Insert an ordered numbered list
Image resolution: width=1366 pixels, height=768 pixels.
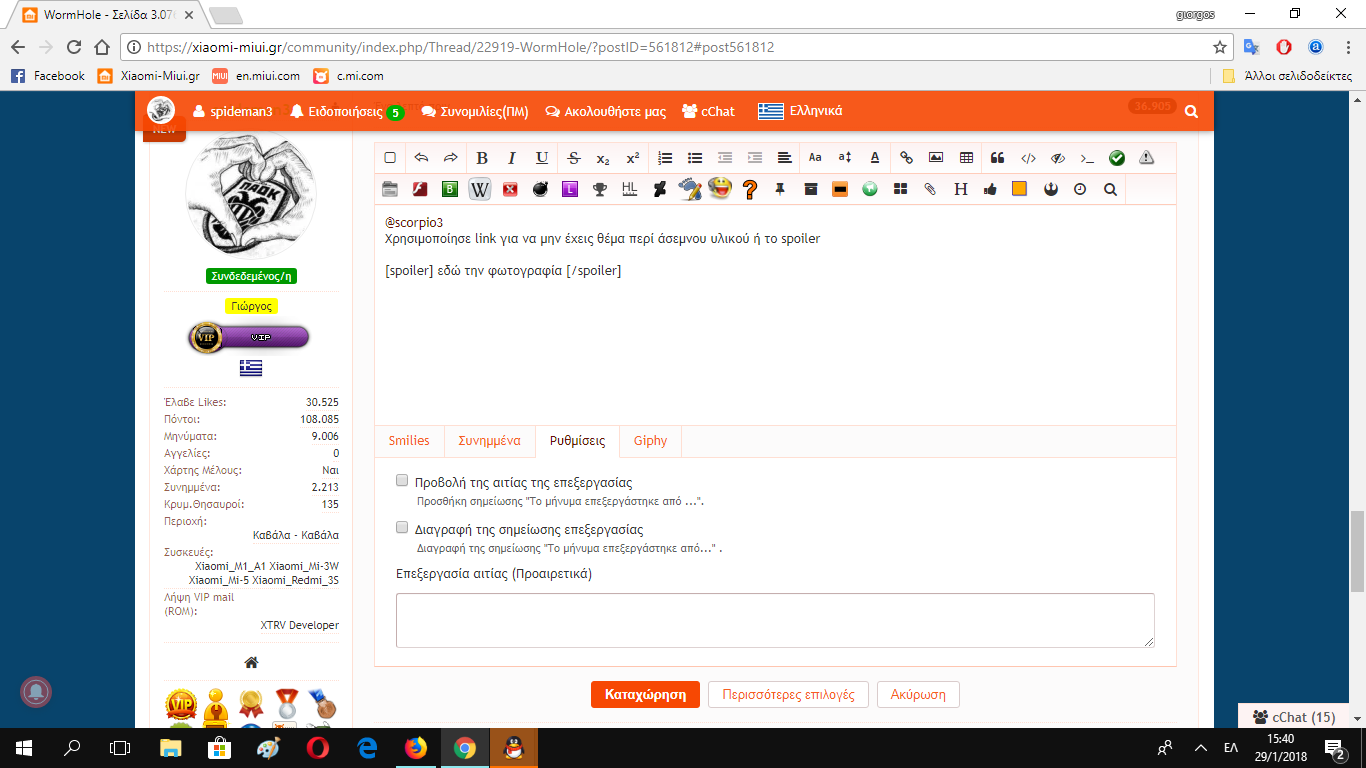(x=665, y=158)
